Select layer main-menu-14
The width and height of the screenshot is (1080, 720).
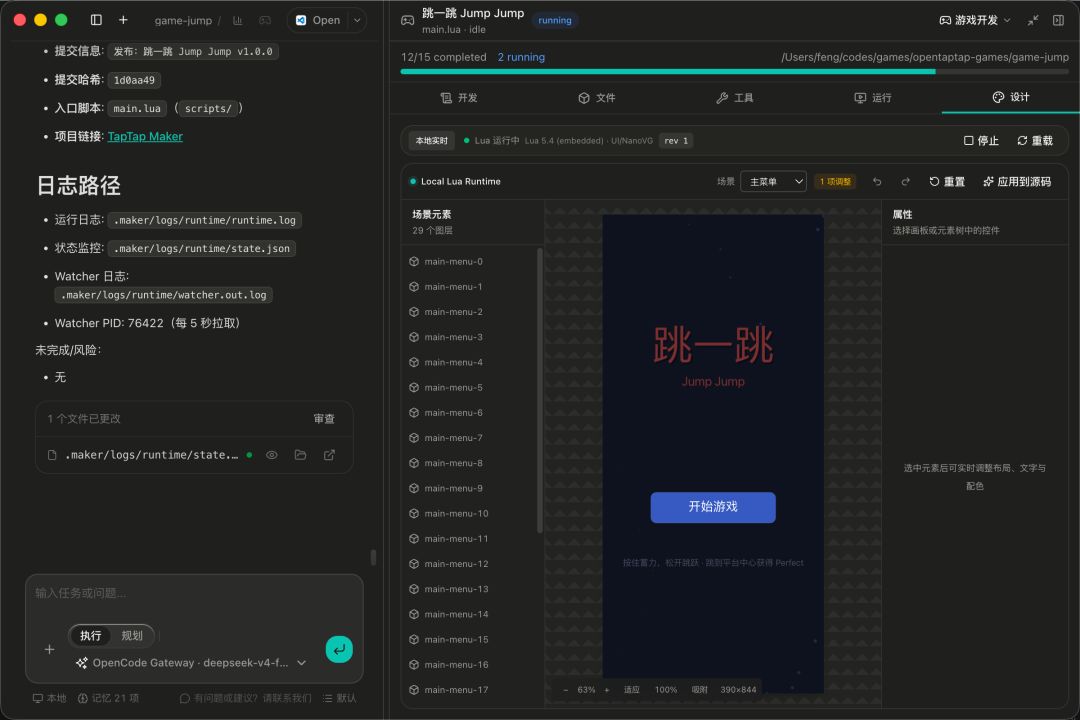[x=470, y=614]
